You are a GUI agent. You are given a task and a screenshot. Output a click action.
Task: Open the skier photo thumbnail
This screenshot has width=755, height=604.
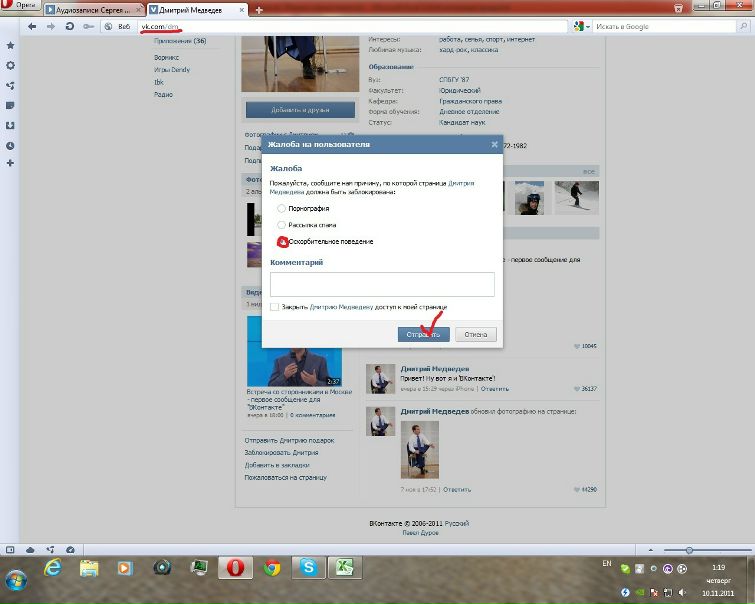tap(576, 197)
